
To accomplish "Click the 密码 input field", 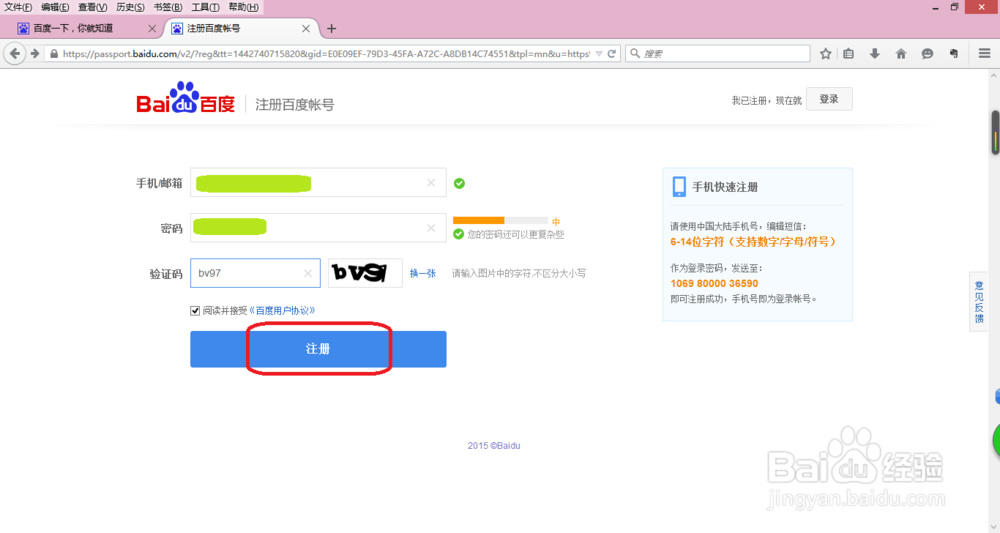I will pos(318,228).
